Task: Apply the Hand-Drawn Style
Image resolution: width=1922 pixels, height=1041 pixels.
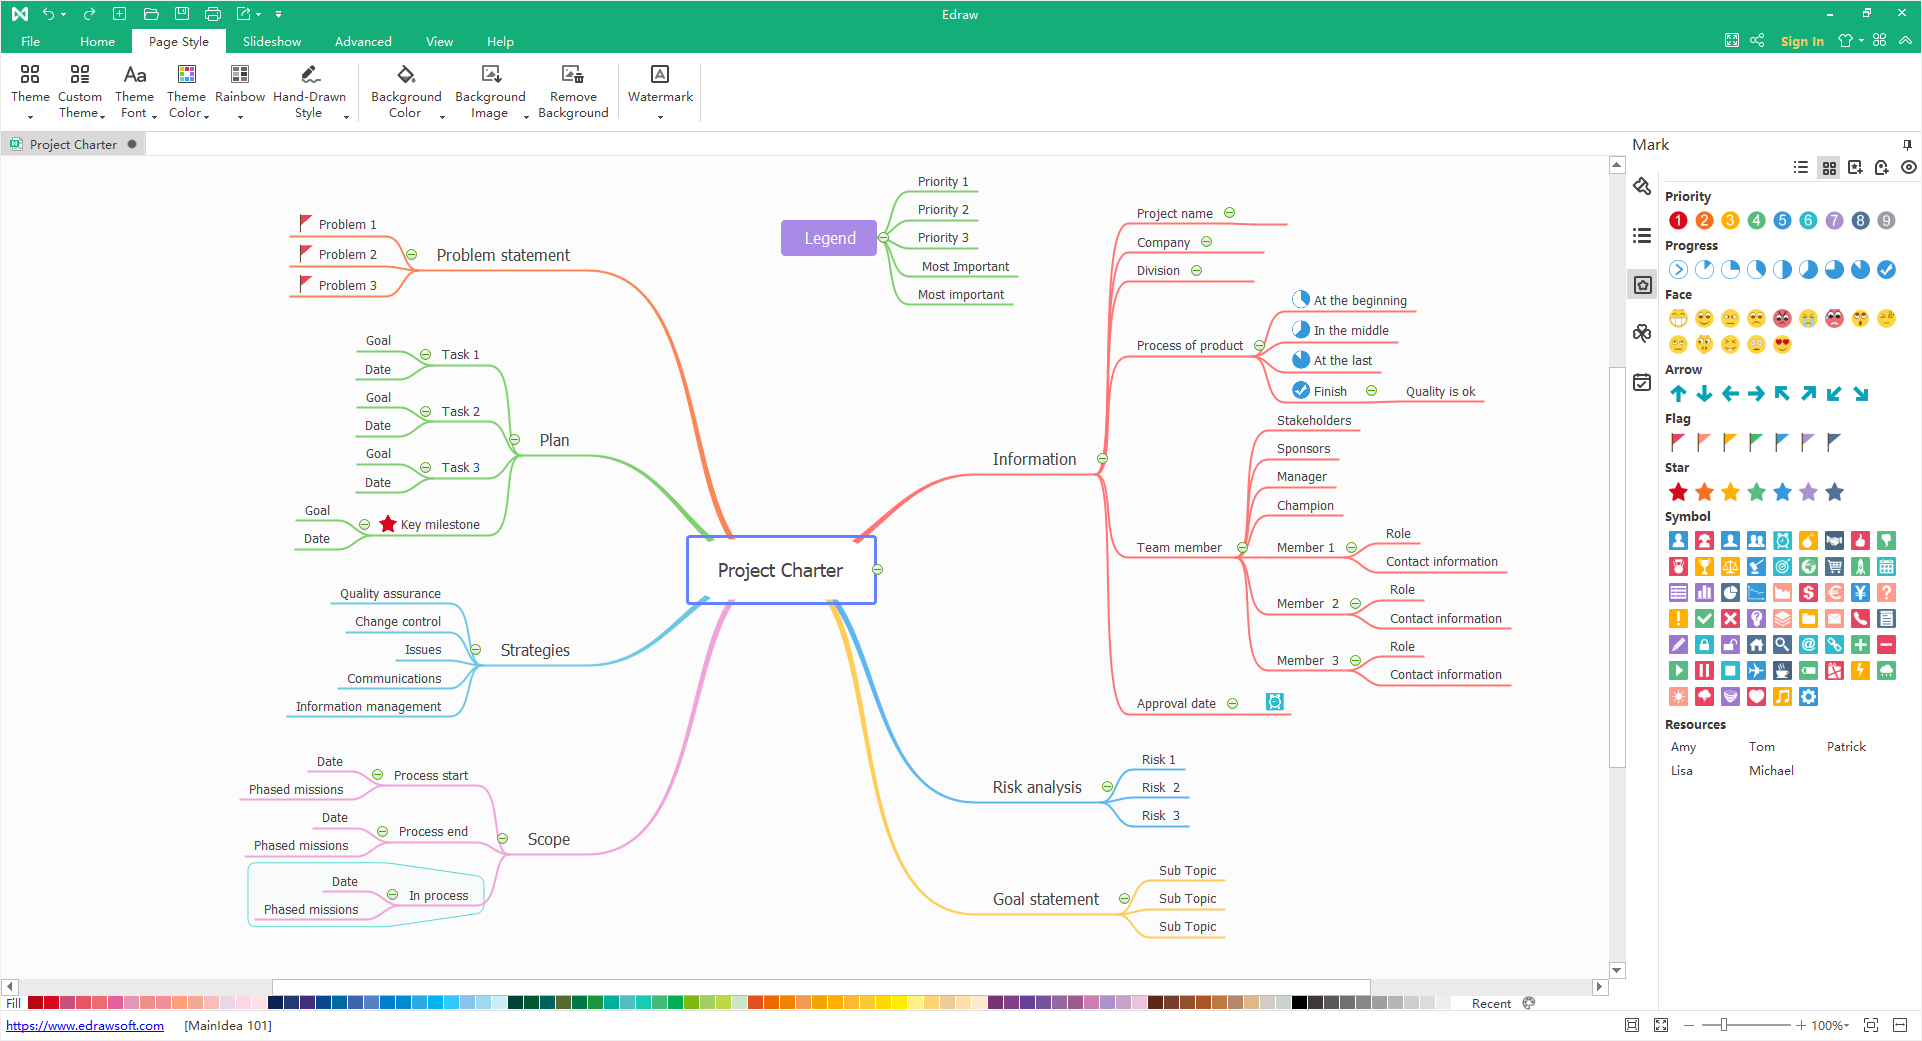Action: pos(309,75)
